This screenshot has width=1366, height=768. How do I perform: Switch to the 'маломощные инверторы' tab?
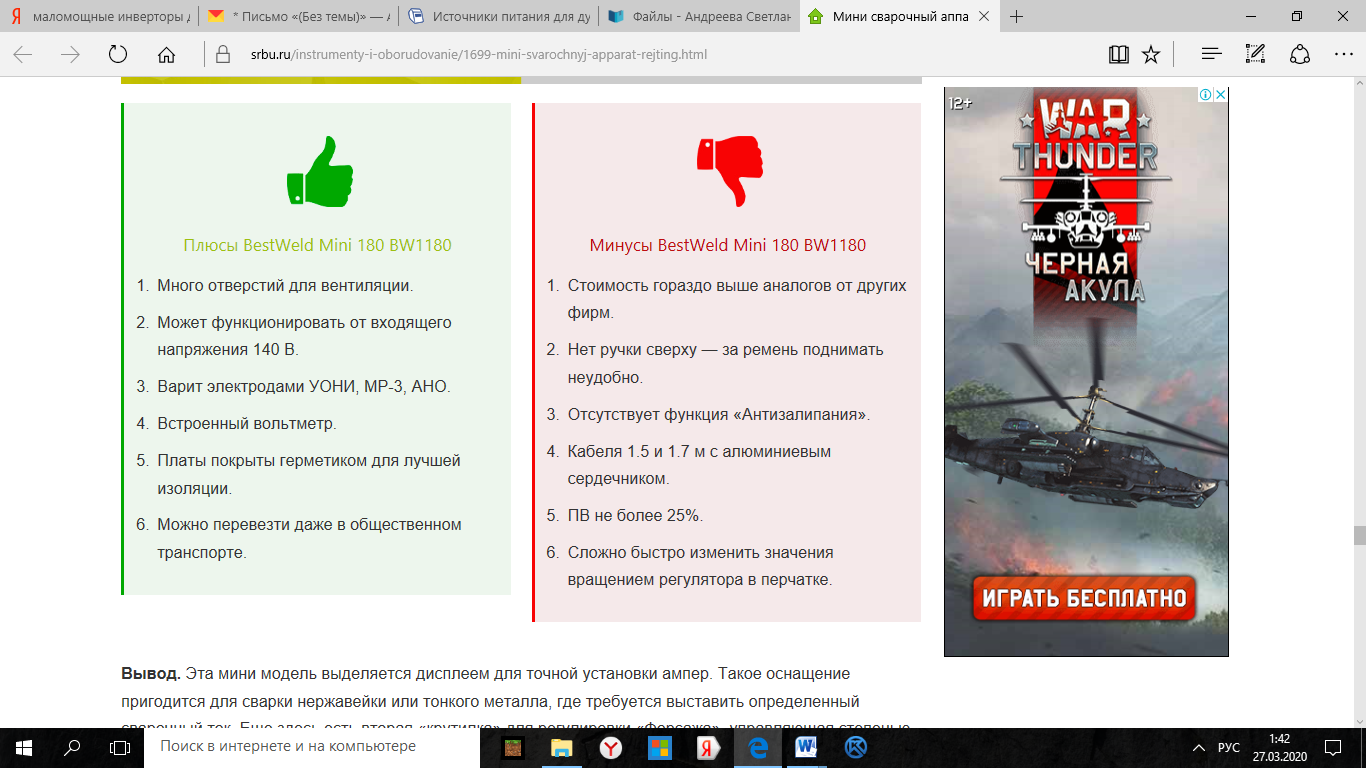point(100,16)
